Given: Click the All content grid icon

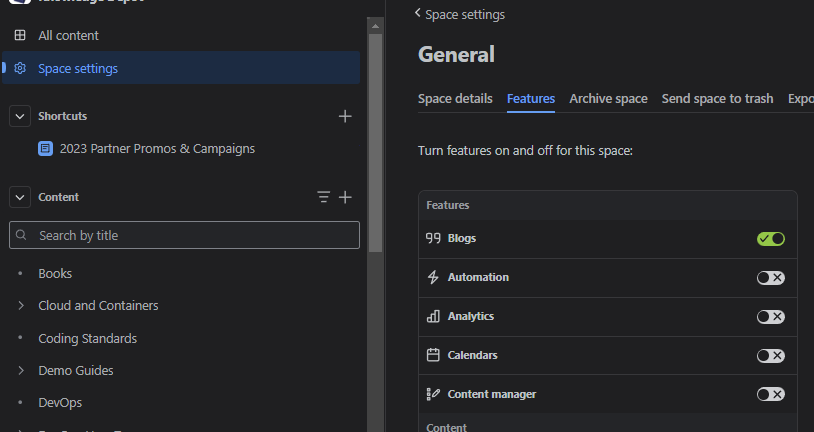Looking at the screenshot, I should [20, 35].
